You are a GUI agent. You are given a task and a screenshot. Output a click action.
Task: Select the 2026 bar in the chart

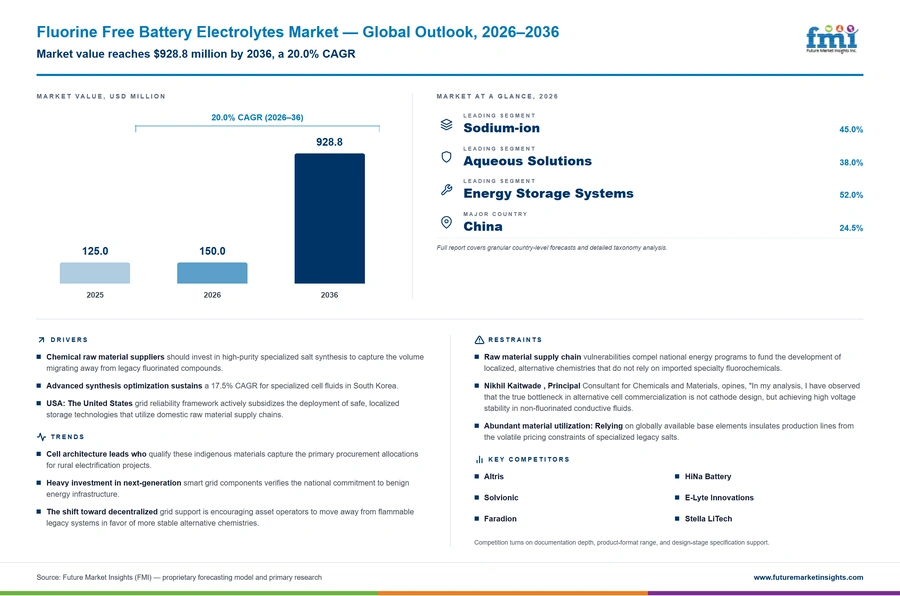point(212,273)
